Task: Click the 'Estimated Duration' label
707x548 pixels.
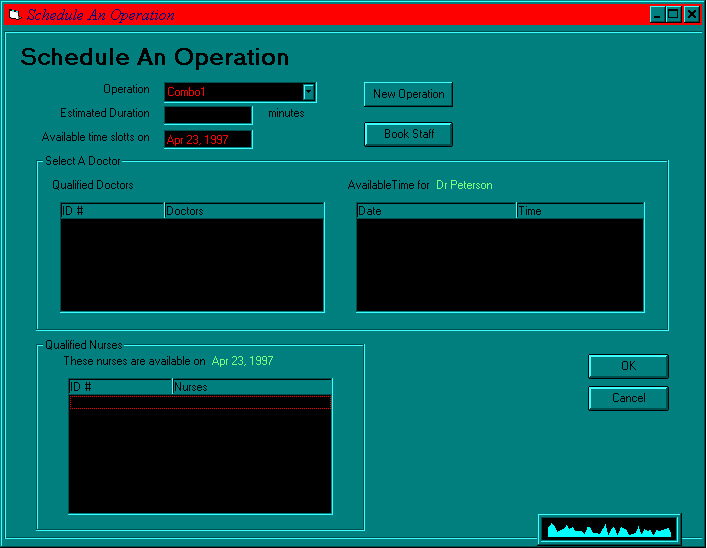Action: pos(105,113)
